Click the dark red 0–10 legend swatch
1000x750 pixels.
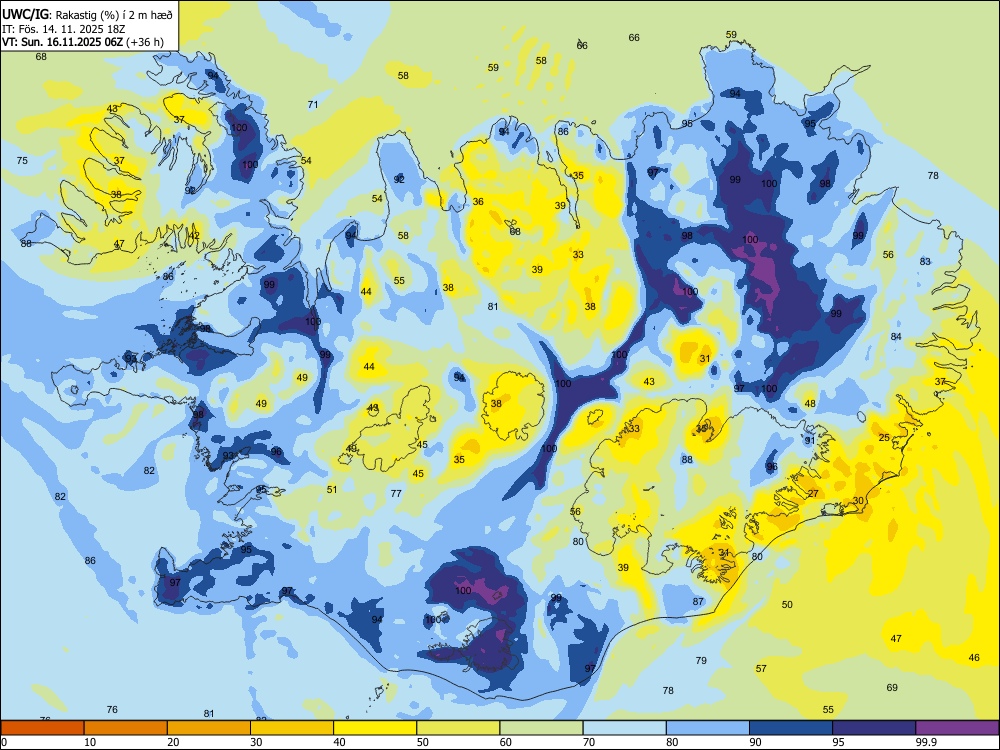42,728
